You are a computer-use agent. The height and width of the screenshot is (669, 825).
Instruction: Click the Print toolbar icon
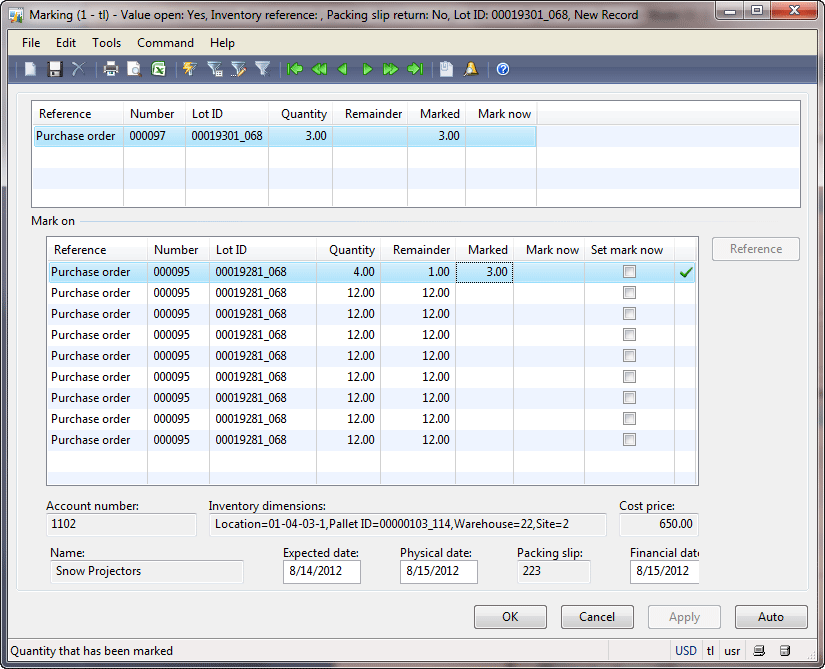(110, 69)
